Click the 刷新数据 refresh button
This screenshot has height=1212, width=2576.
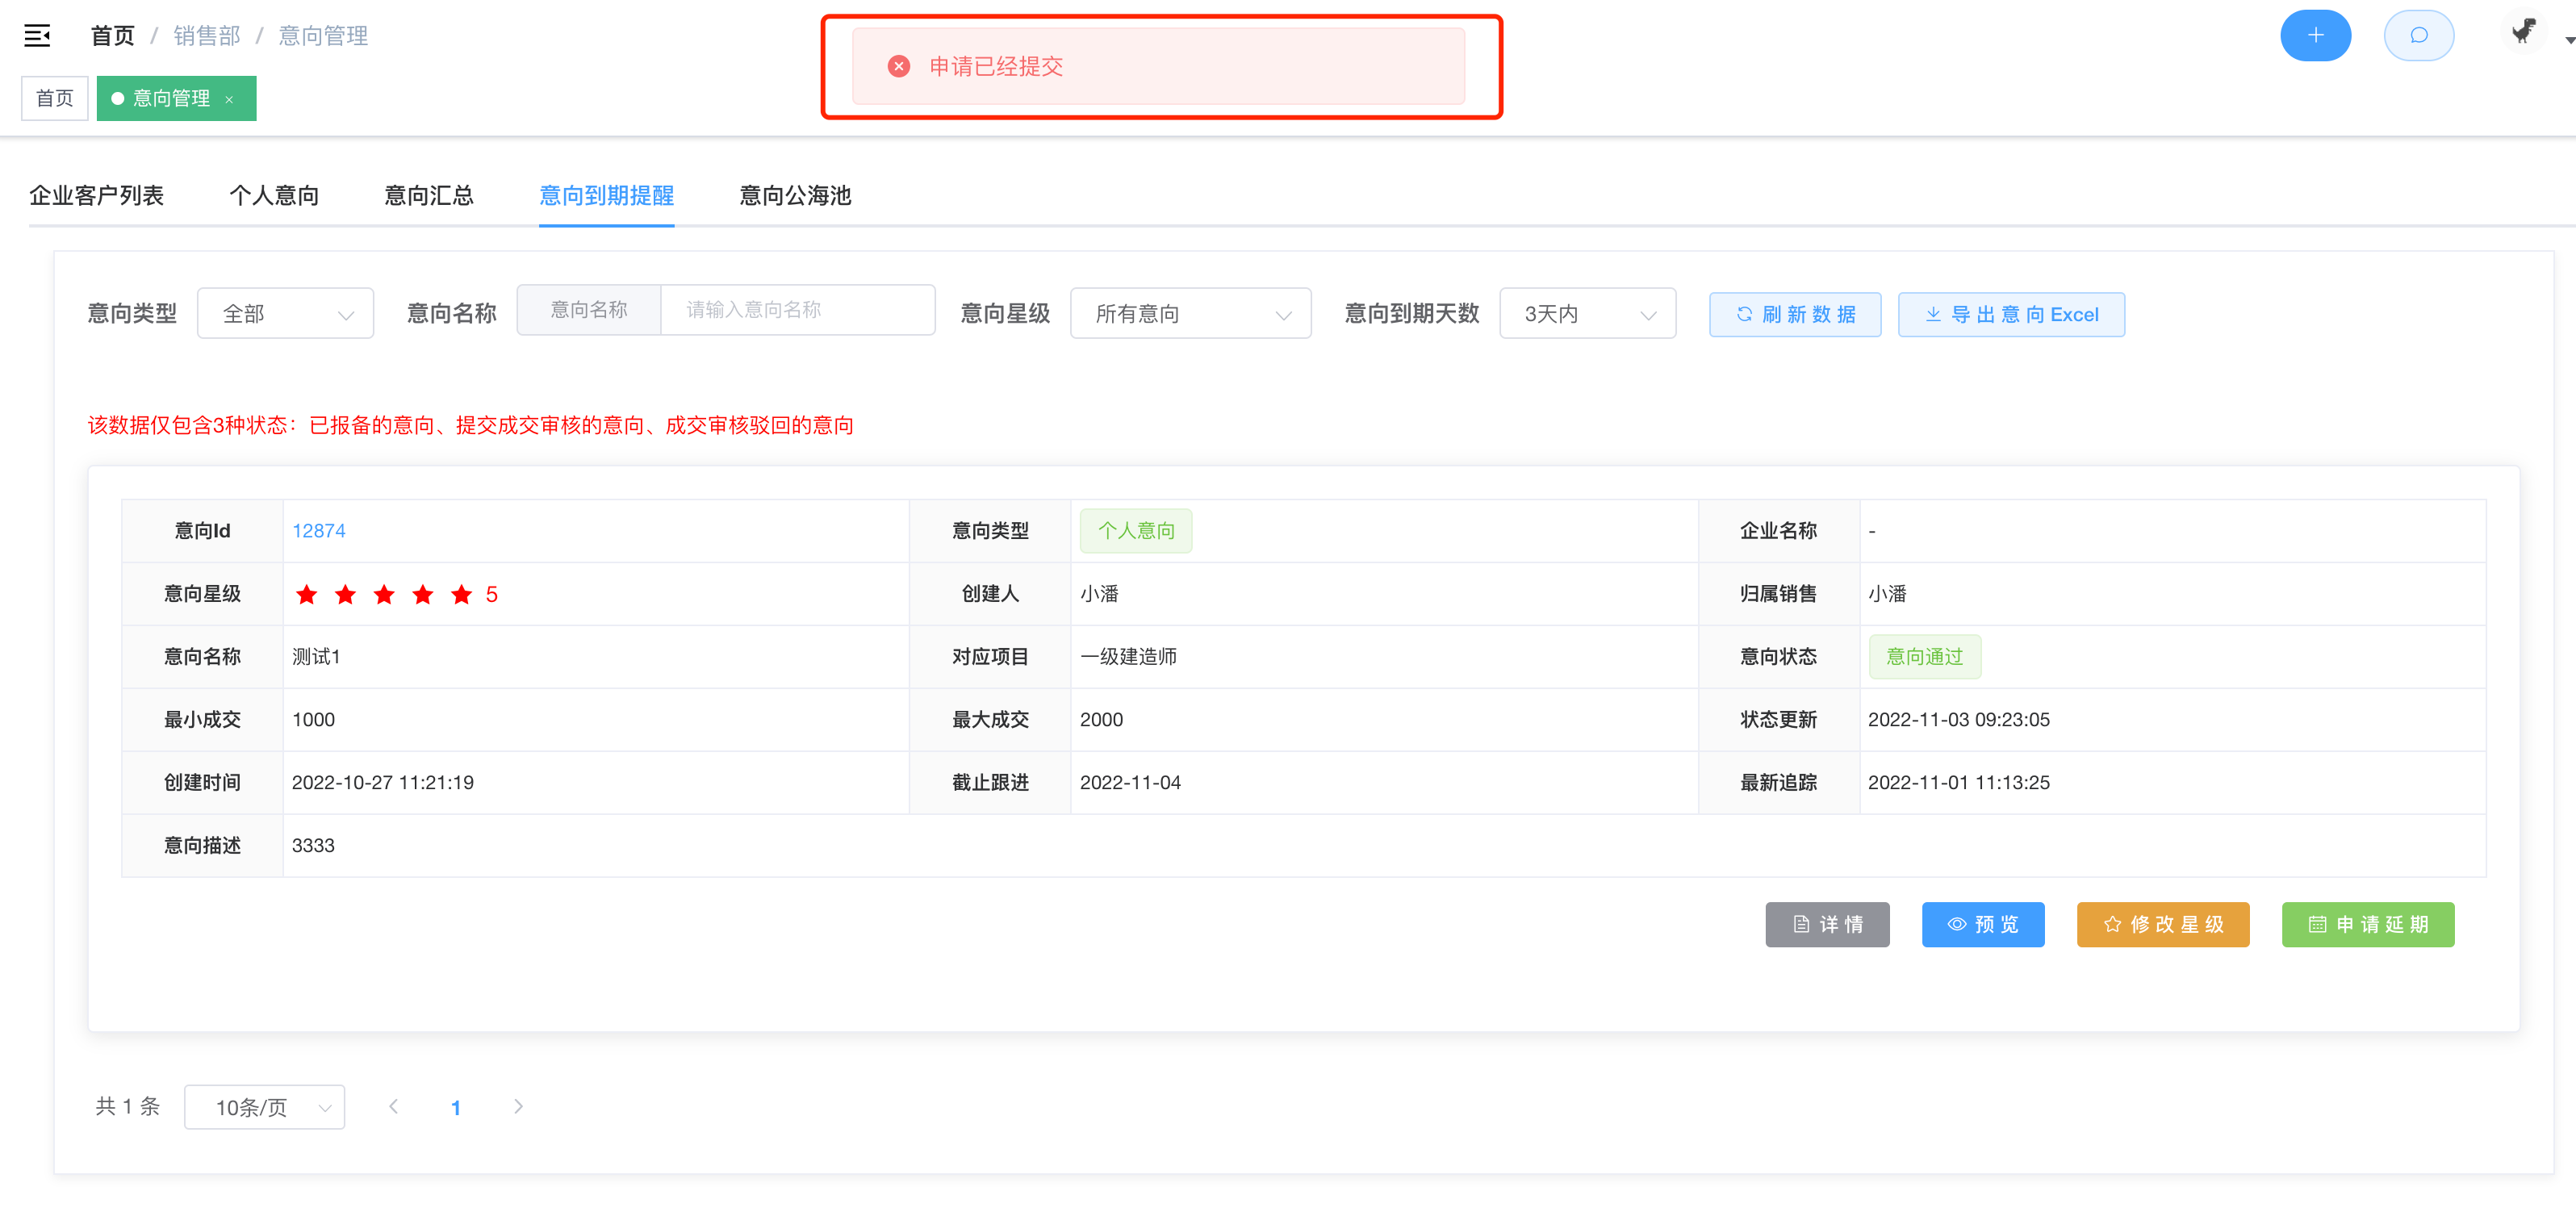point(1794,314)
